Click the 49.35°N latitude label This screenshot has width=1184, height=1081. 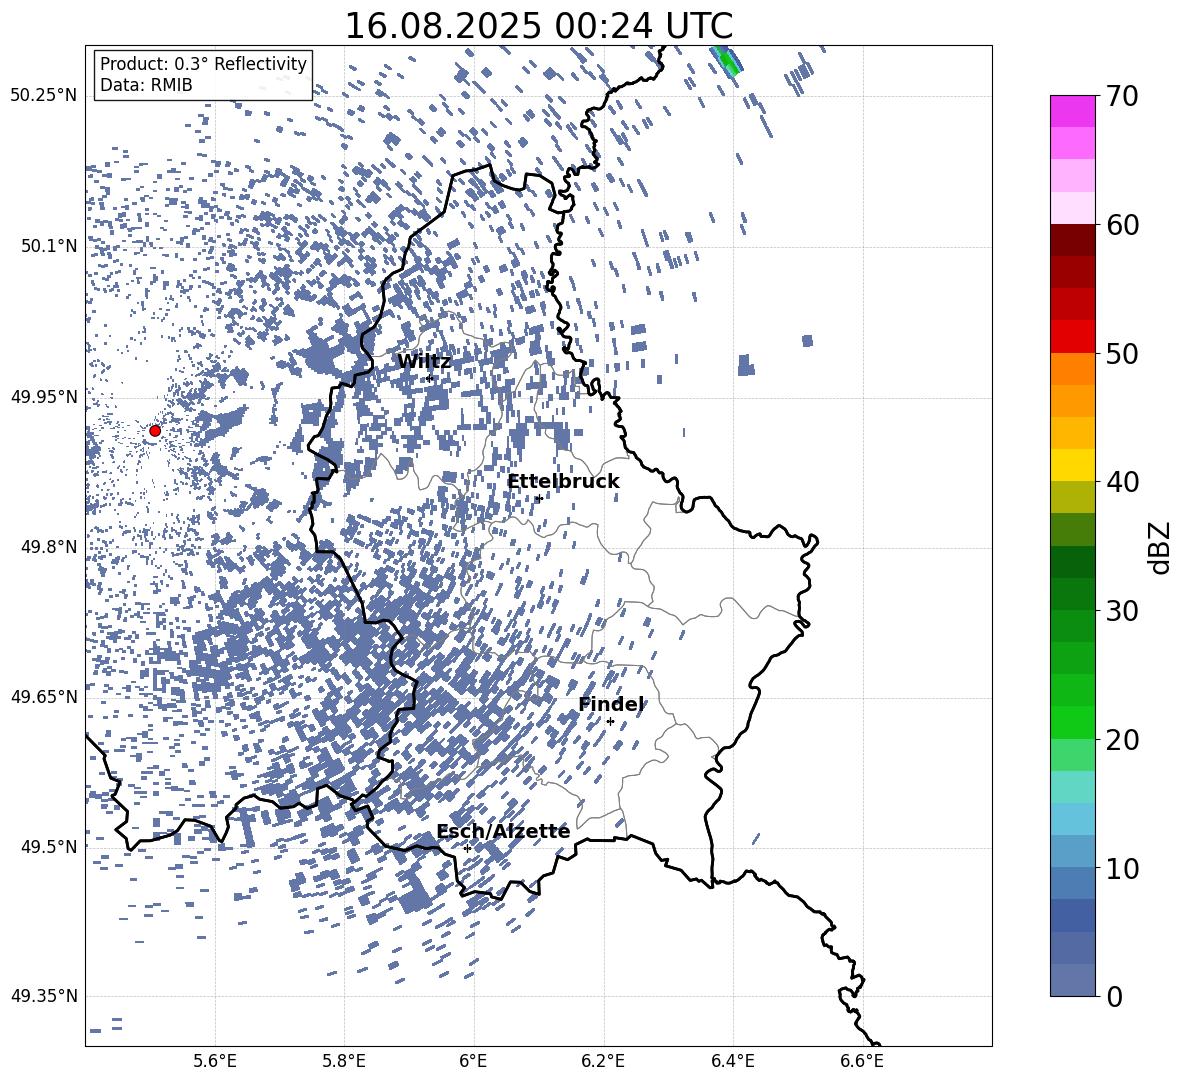point(45,996)
